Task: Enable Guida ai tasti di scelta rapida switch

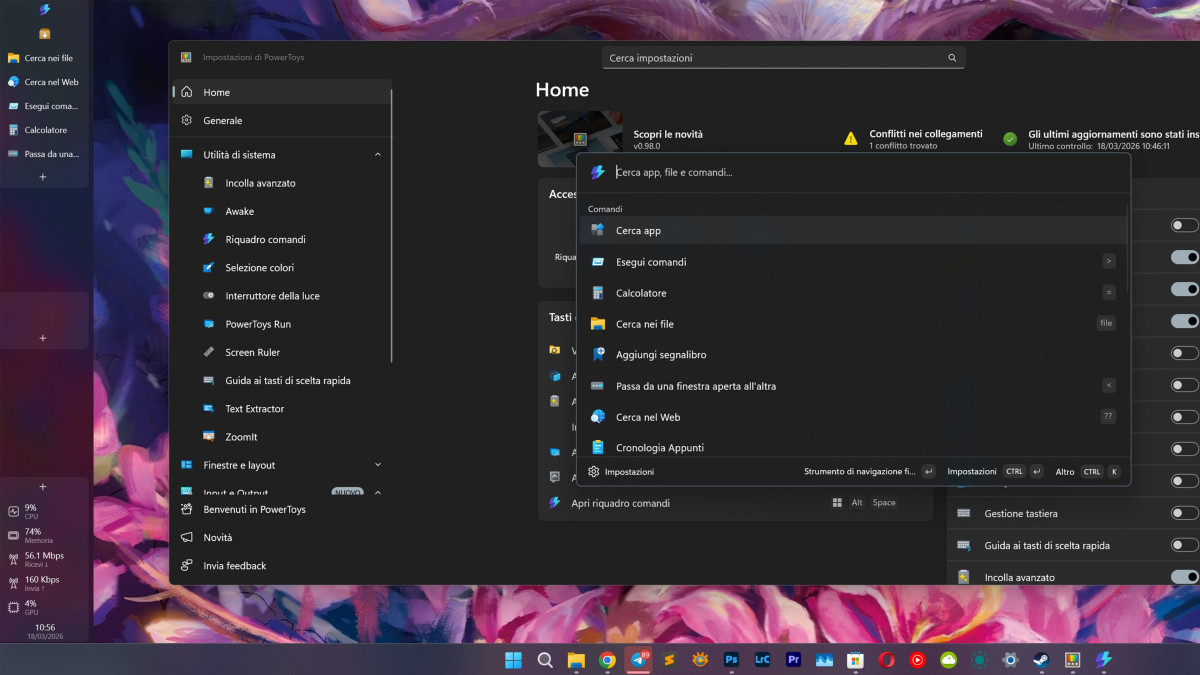Action: point(1184,545)
